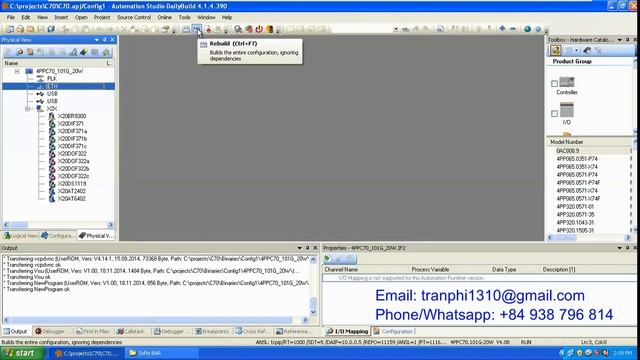The width and height of the screenshot is (640, 360).
Task: Pin the Physical View panel
Action: (105, 40)
